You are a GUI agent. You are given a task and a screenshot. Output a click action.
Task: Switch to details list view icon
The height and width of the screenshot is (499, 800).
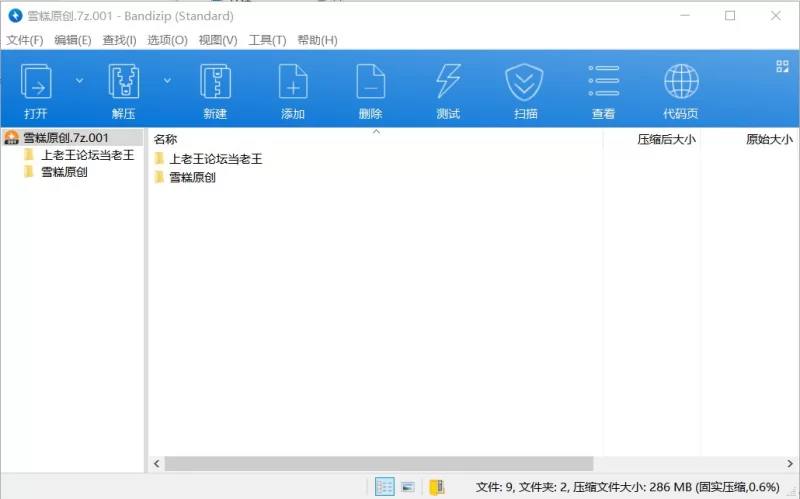click(x=384, y=487)
